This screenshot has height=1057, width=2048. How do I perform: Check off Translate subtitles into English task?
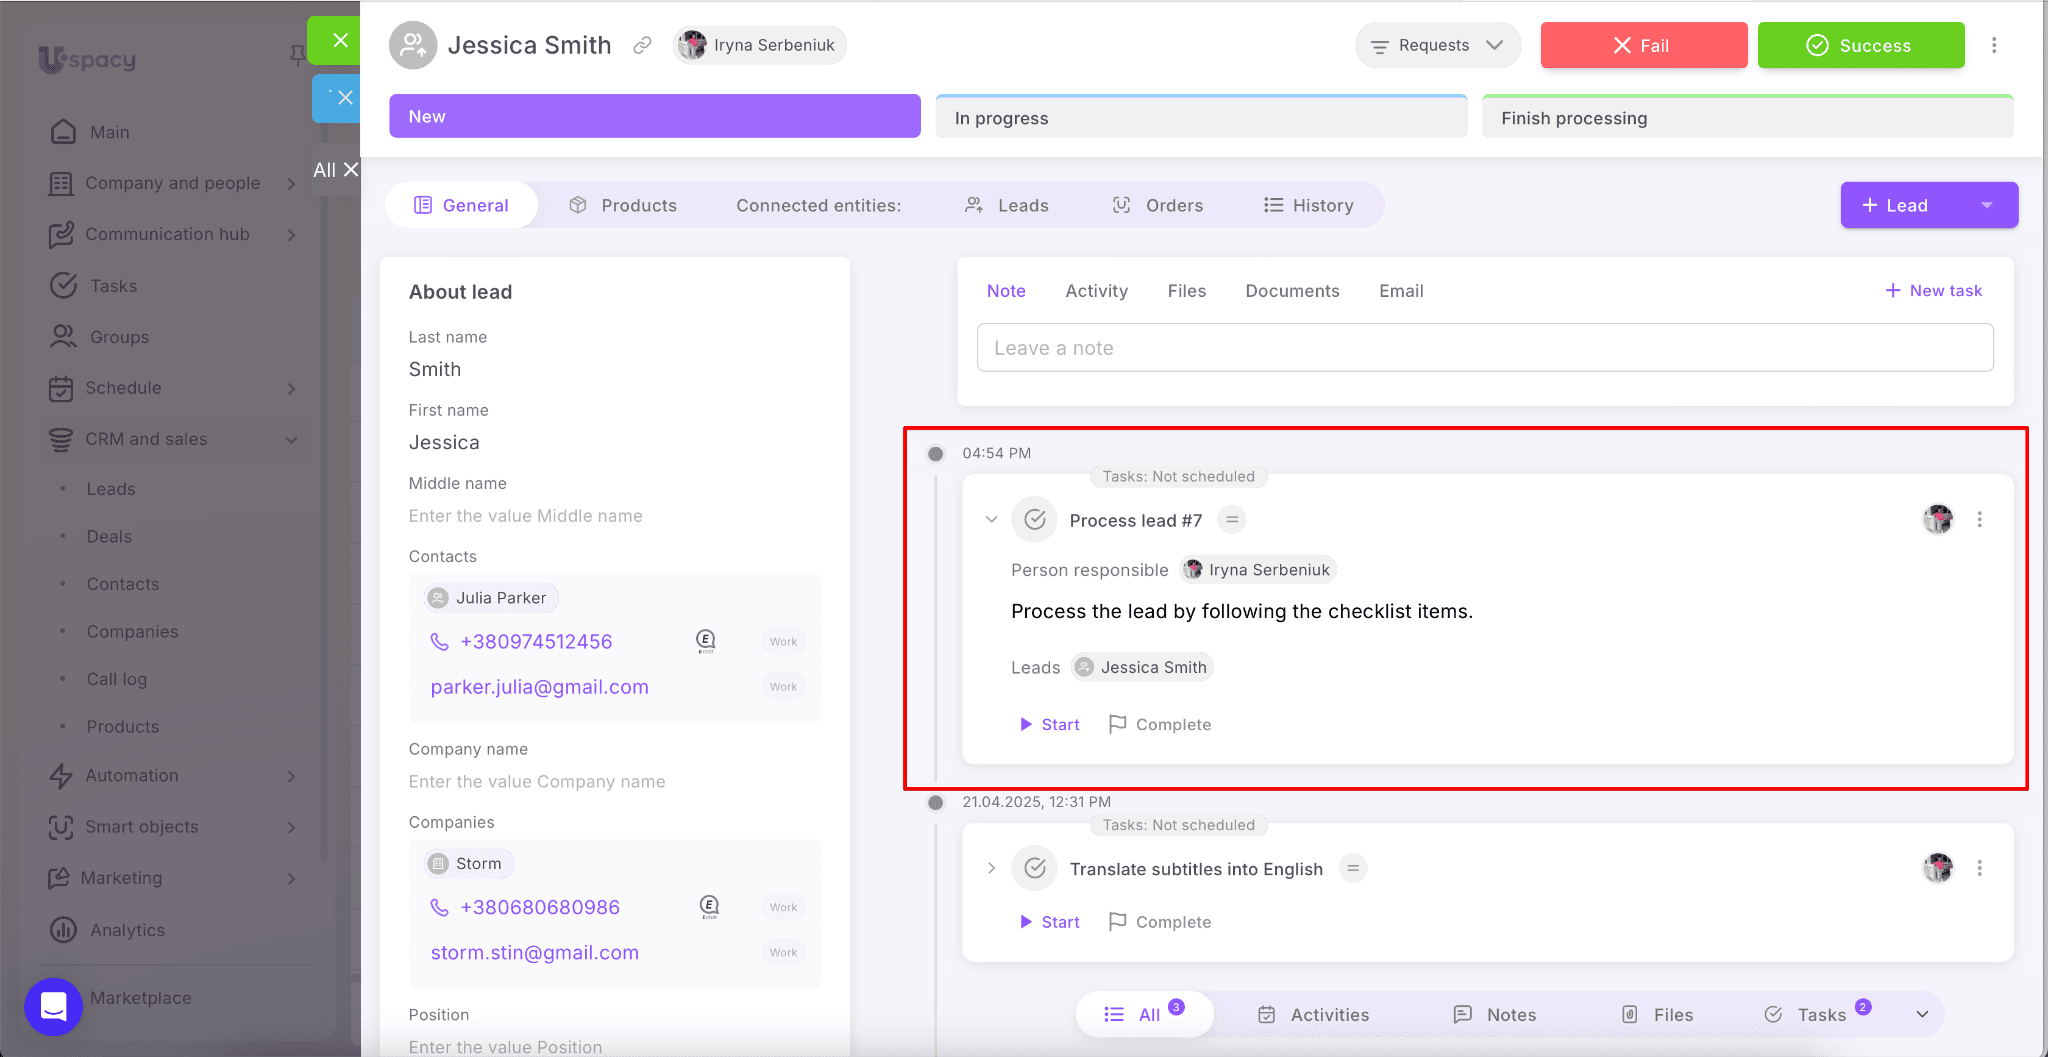pyautogui.click(x=1035, y=868)
